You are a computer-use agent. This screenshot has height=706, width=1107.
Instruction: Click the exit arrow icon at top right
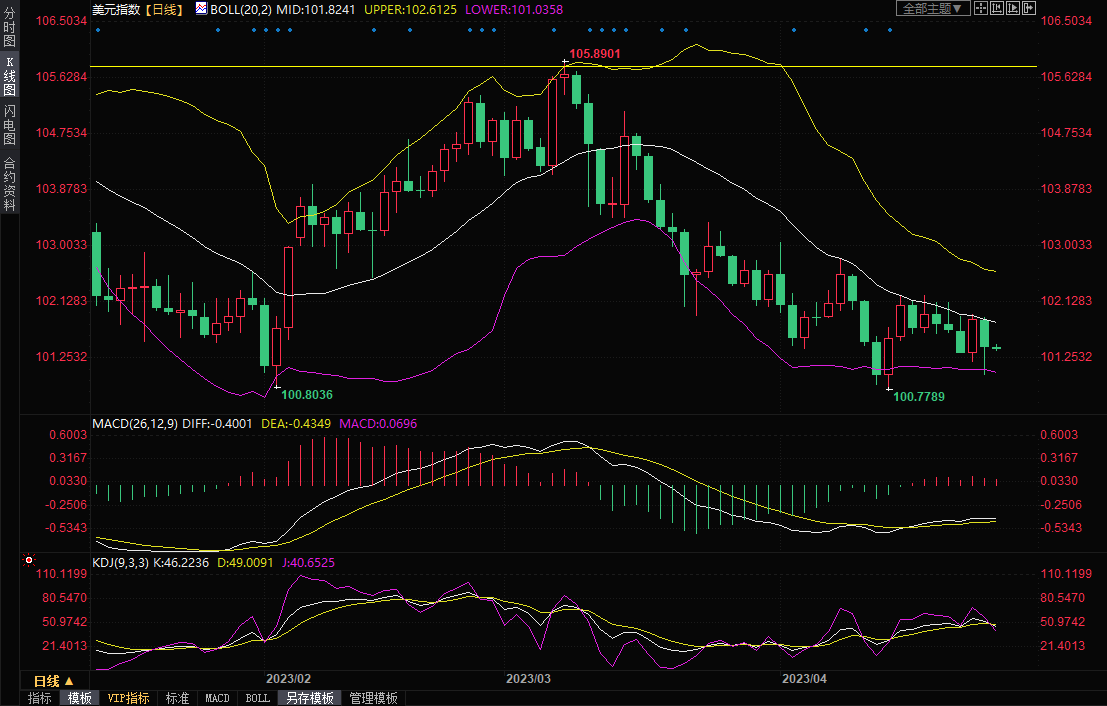(1027, 8)
